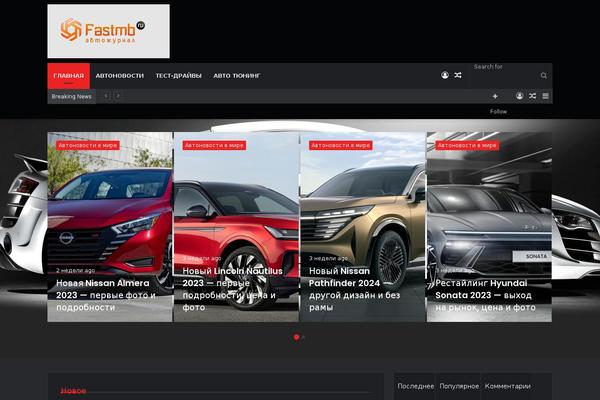Click the plus Follow icon
The height and width of the screenshot is (400, 600).
click(495, 96)
